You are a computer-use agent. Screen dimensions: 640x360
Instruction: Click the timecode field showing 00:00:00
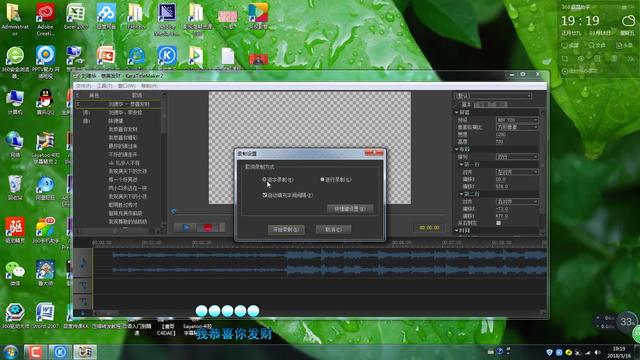click(x=429, y=227)
